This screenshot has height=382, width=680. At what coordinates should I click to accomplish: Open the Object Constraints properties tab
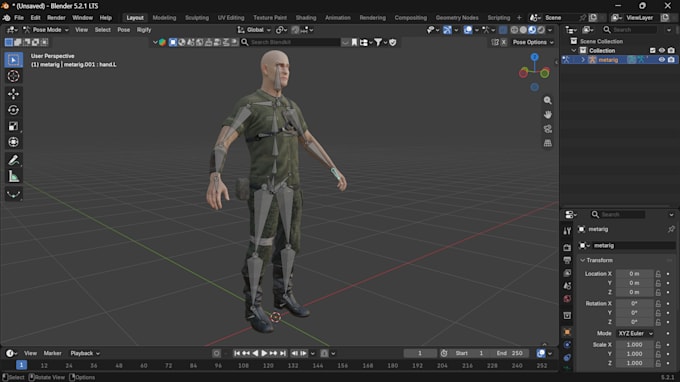click(x=567, y=358)
